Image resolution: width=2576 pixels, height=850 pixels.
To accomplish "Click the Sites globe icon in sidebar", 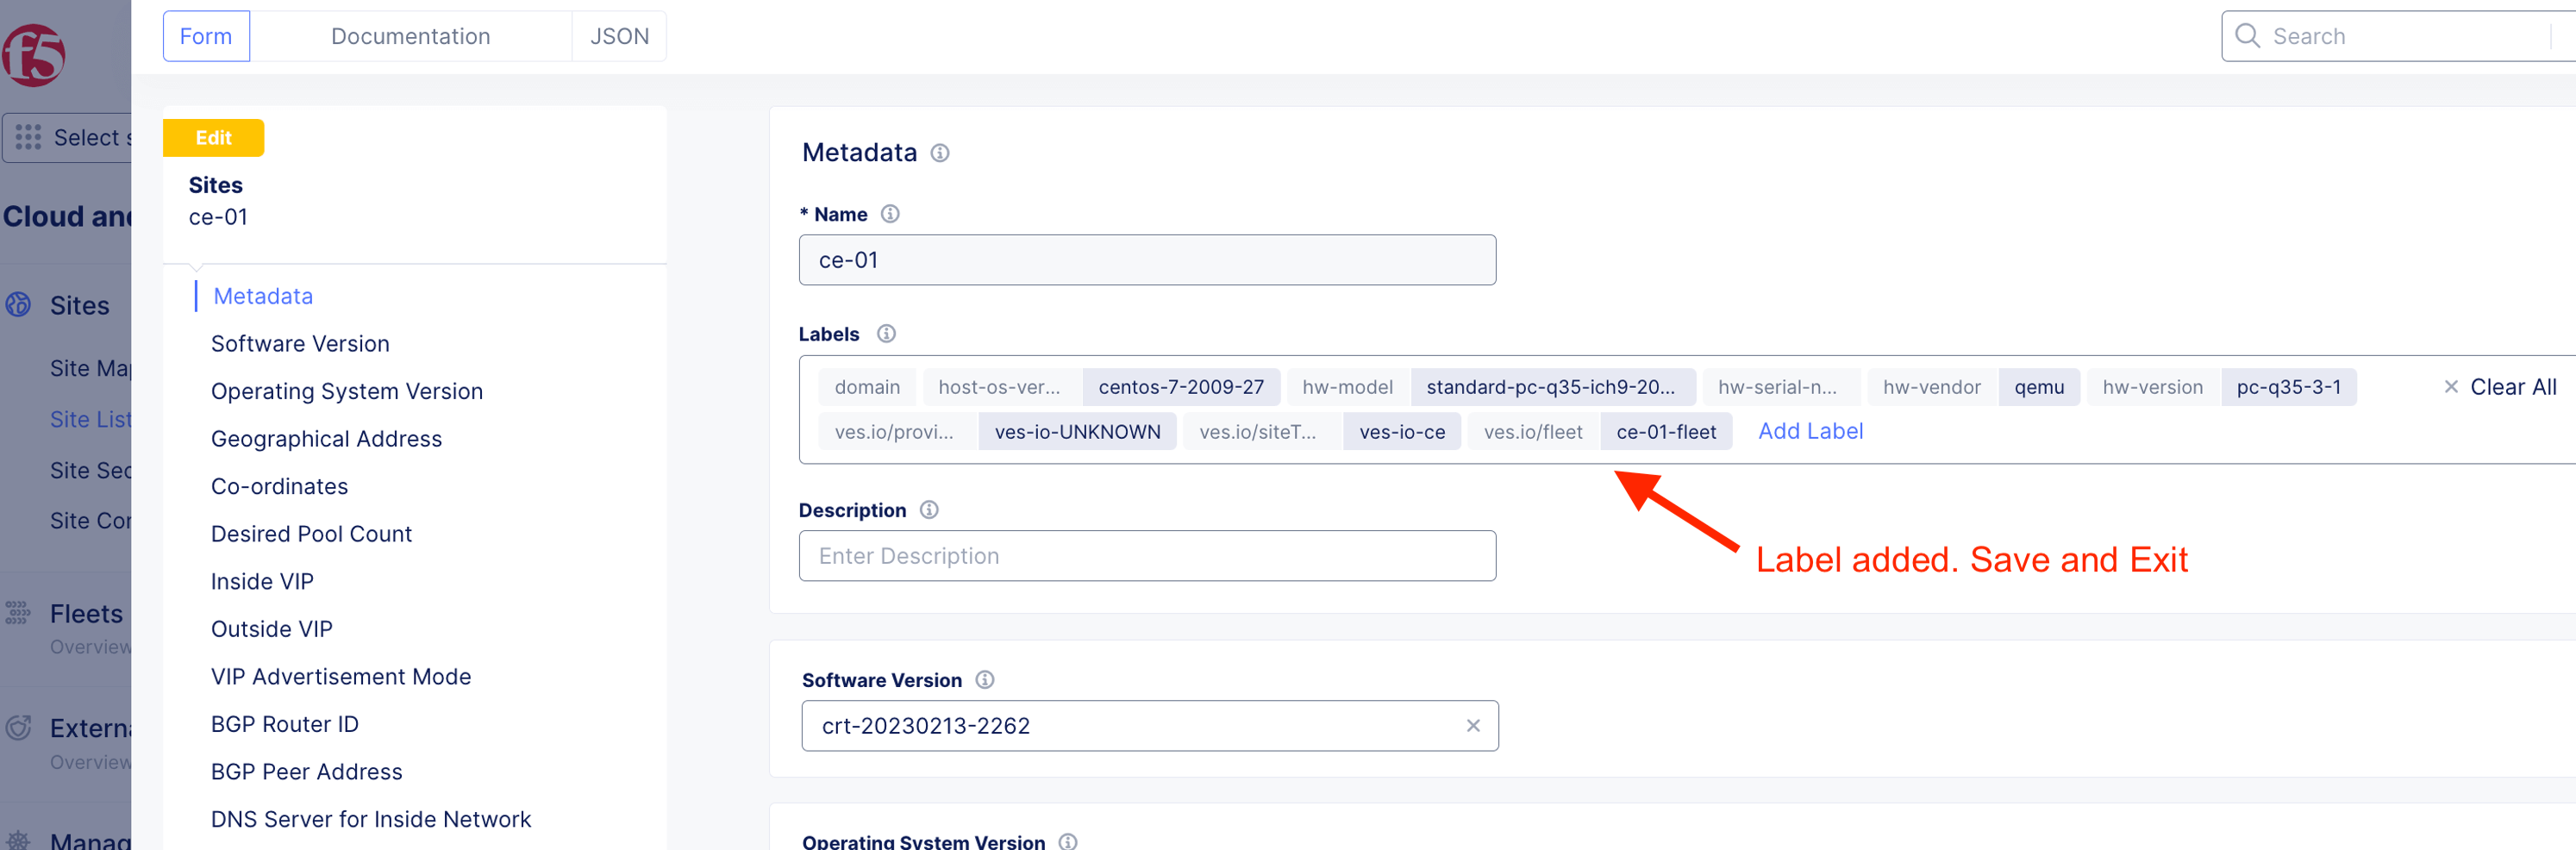I will click(19, 305).
